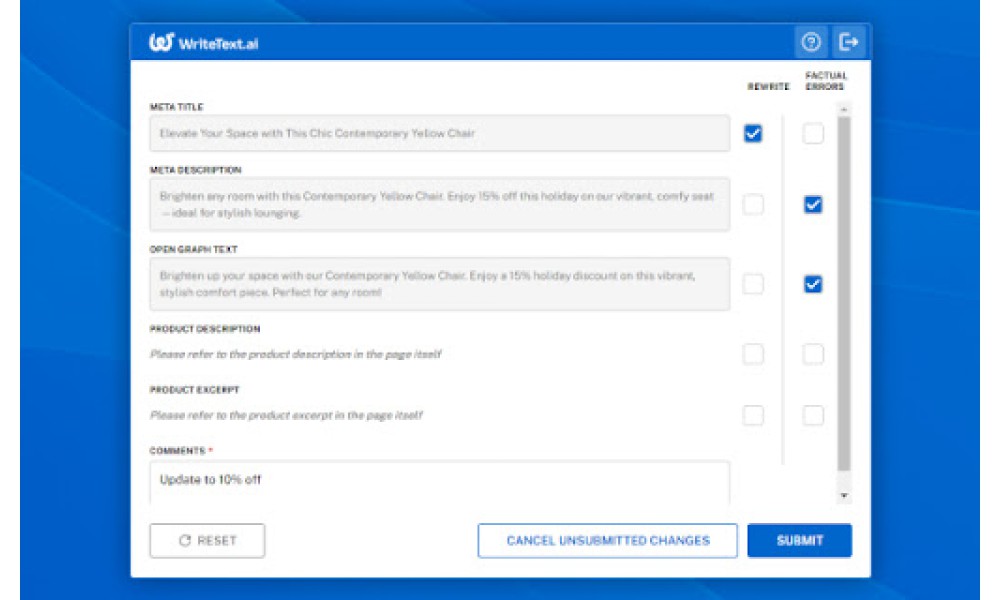Screen dimensions: 1000x600
Task: Check Rewrite for Open Graph Text
Action: click(x=753, y=284)
